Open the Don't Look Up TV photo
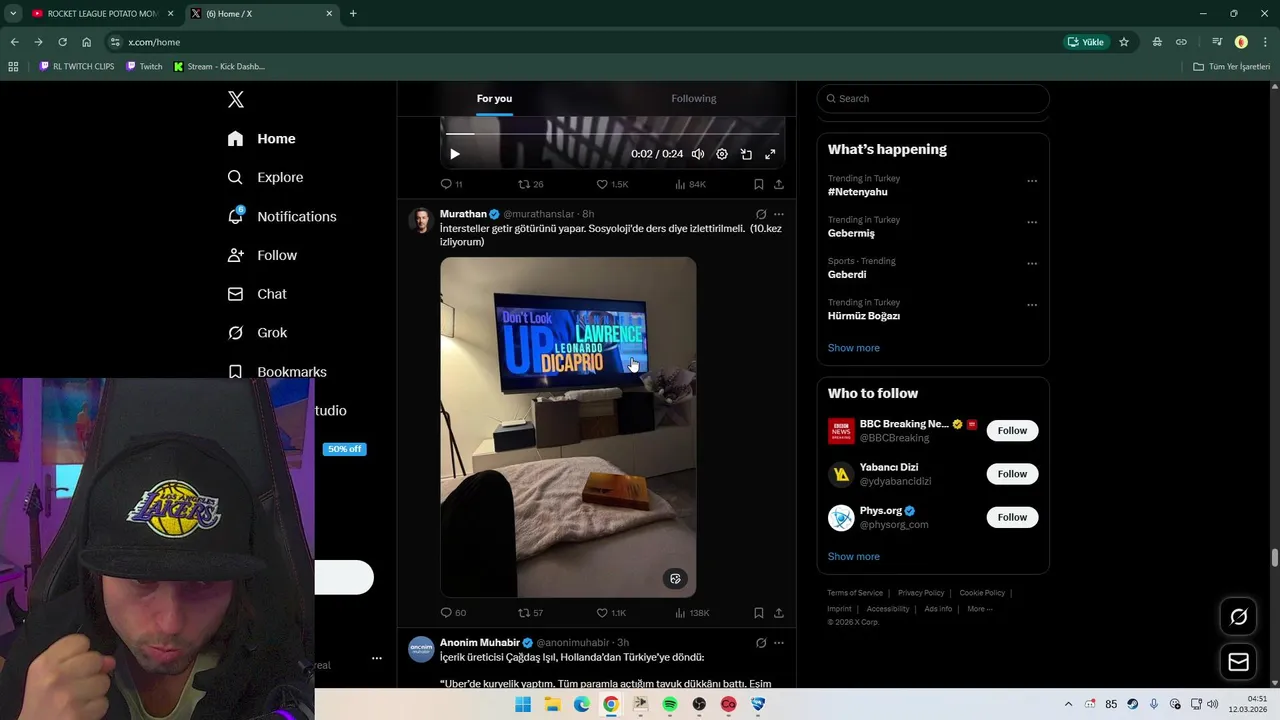 (568, 427)
